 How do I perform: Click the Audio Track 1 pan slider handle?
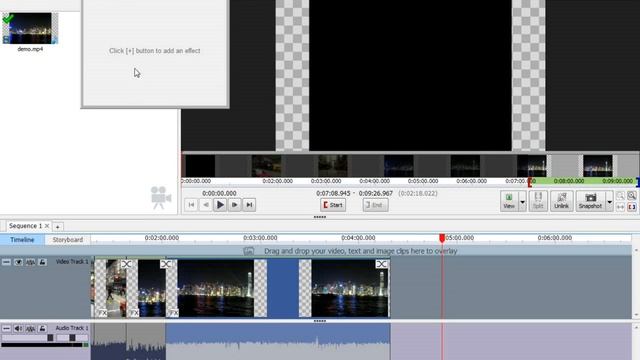point(72,338)
